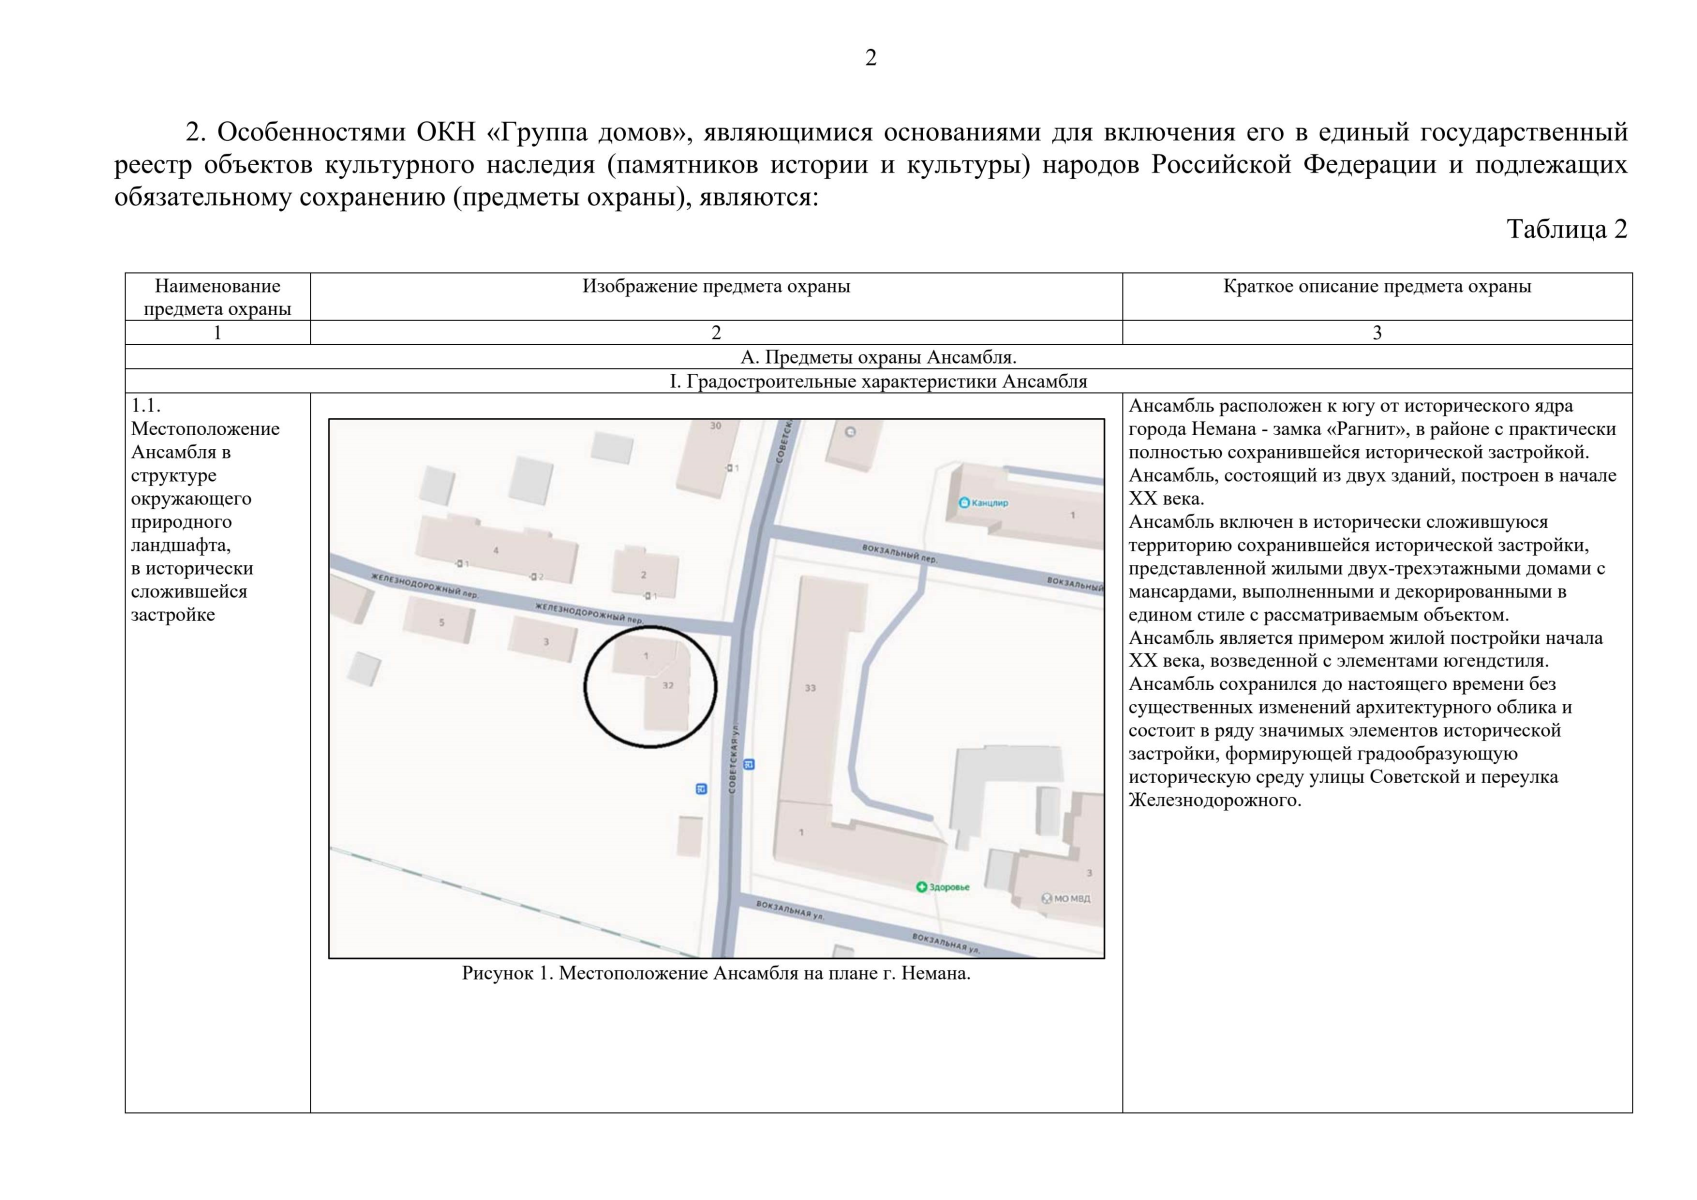The height and width of the screenshot is (1200, 1697).
Task: Click the Канцлир place name on the map
Action: [x=990, y=503]
